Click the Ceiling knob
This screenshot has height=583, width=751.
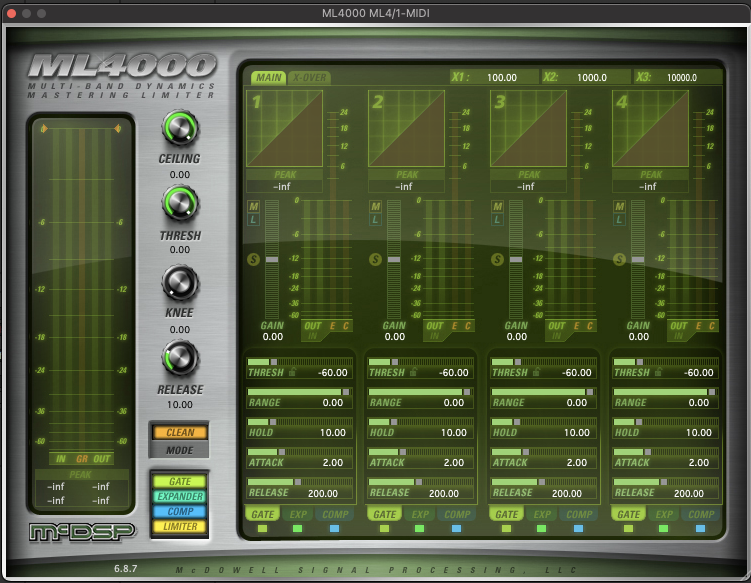[x=180, y=128]
